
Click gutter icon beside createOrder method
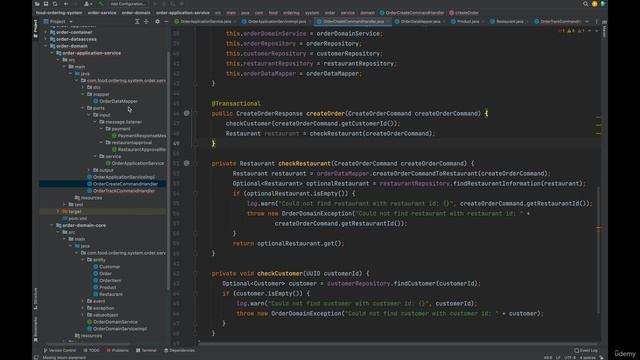tap(187, 113)
